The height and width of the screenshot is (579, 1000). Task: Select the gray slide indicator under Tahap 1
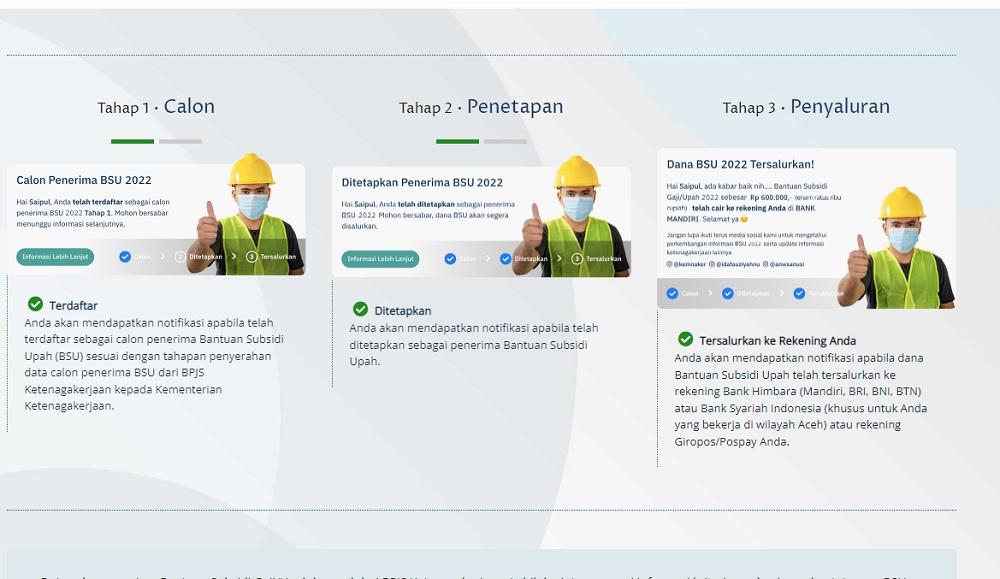180,141
